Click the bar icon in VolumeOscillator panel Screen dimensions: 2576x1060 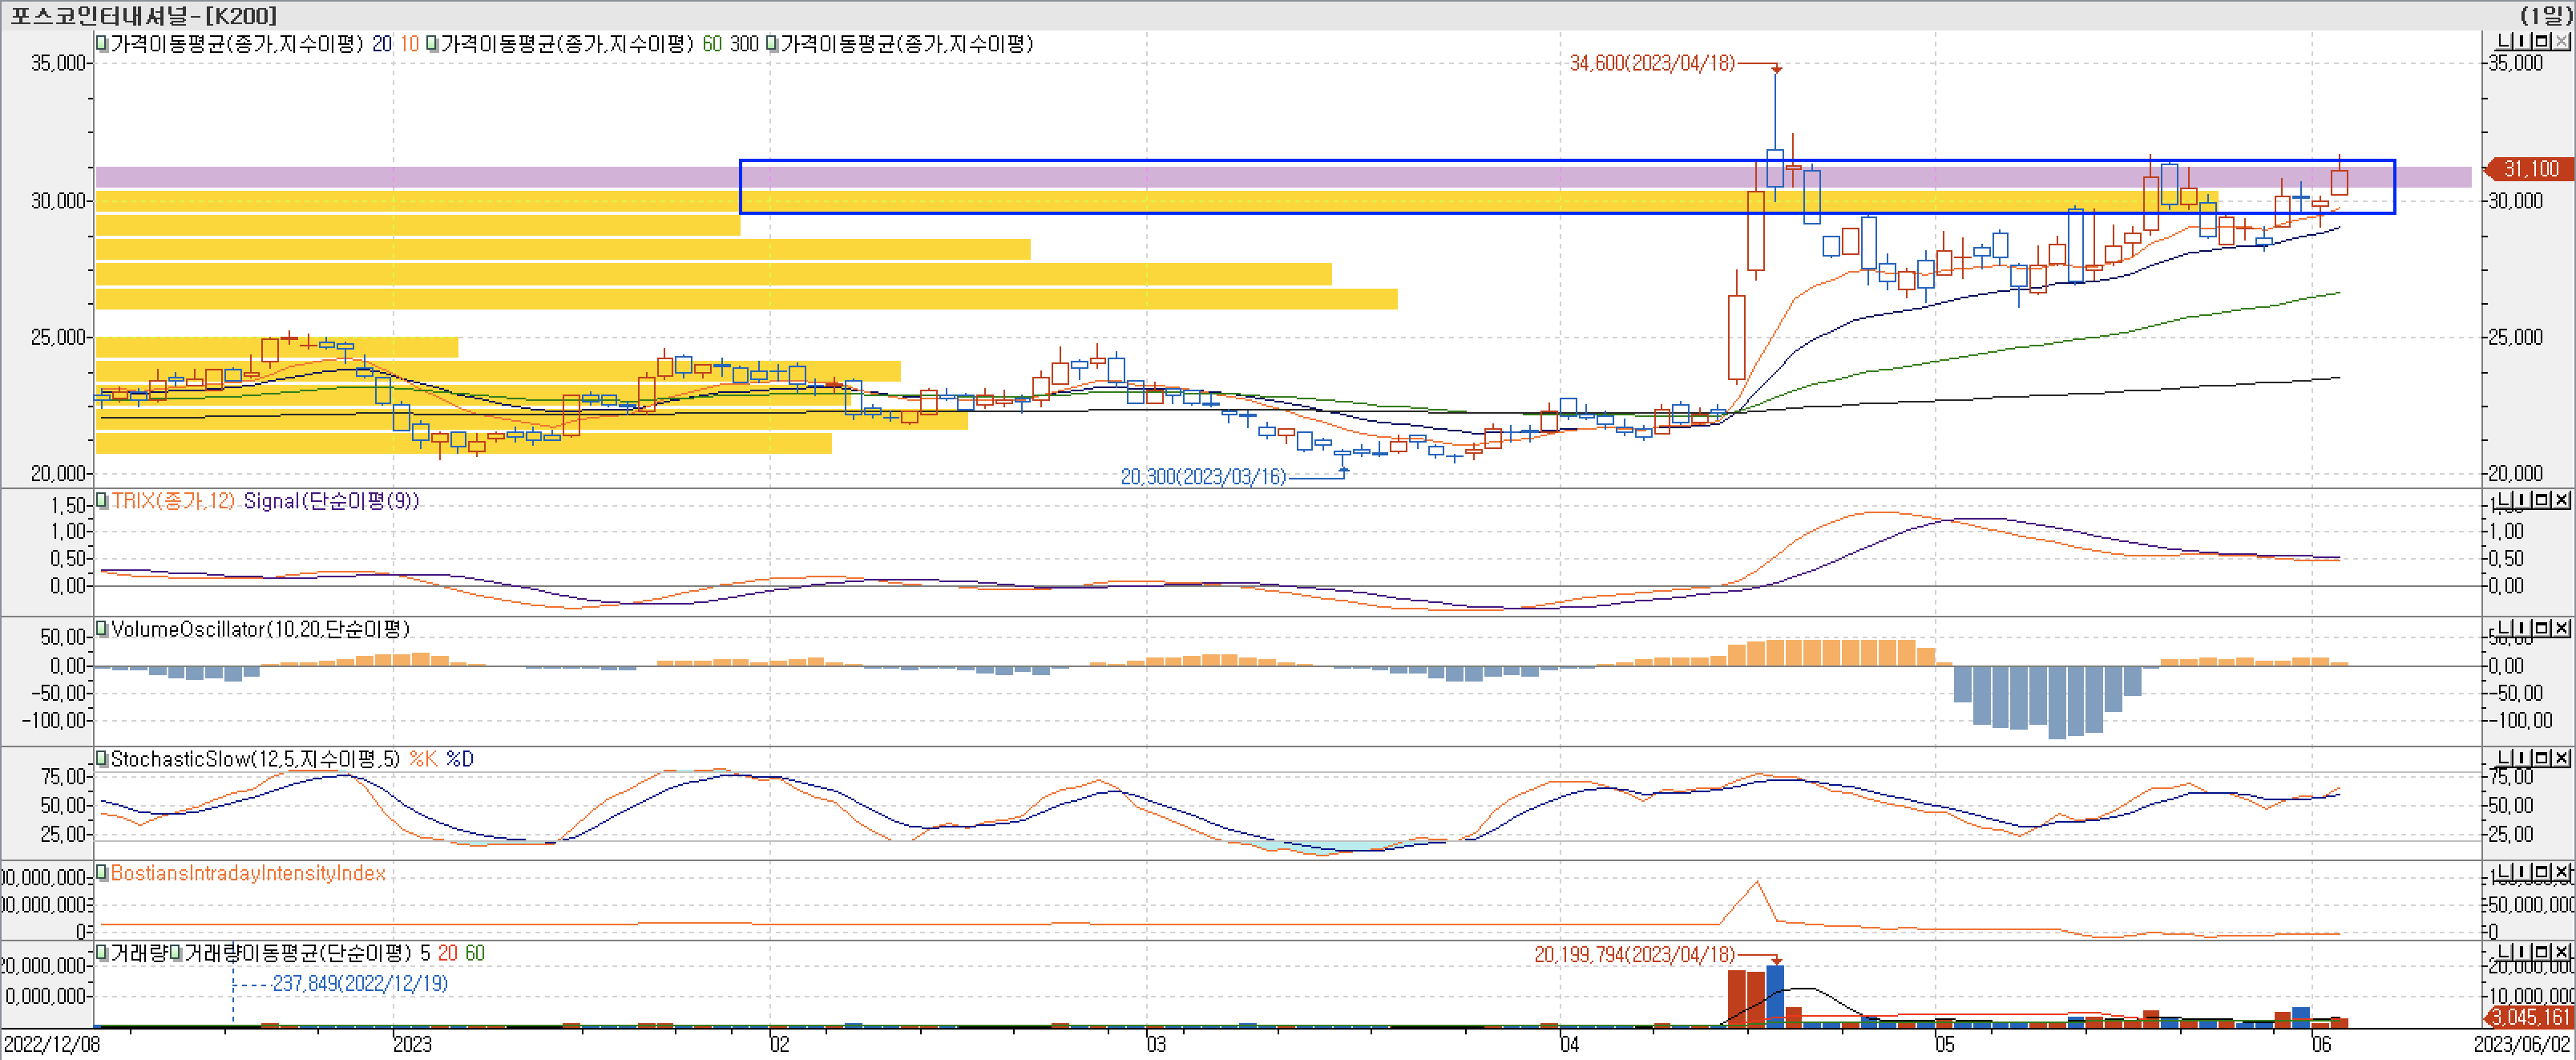pyautogui.click(x=2522, y=628)
